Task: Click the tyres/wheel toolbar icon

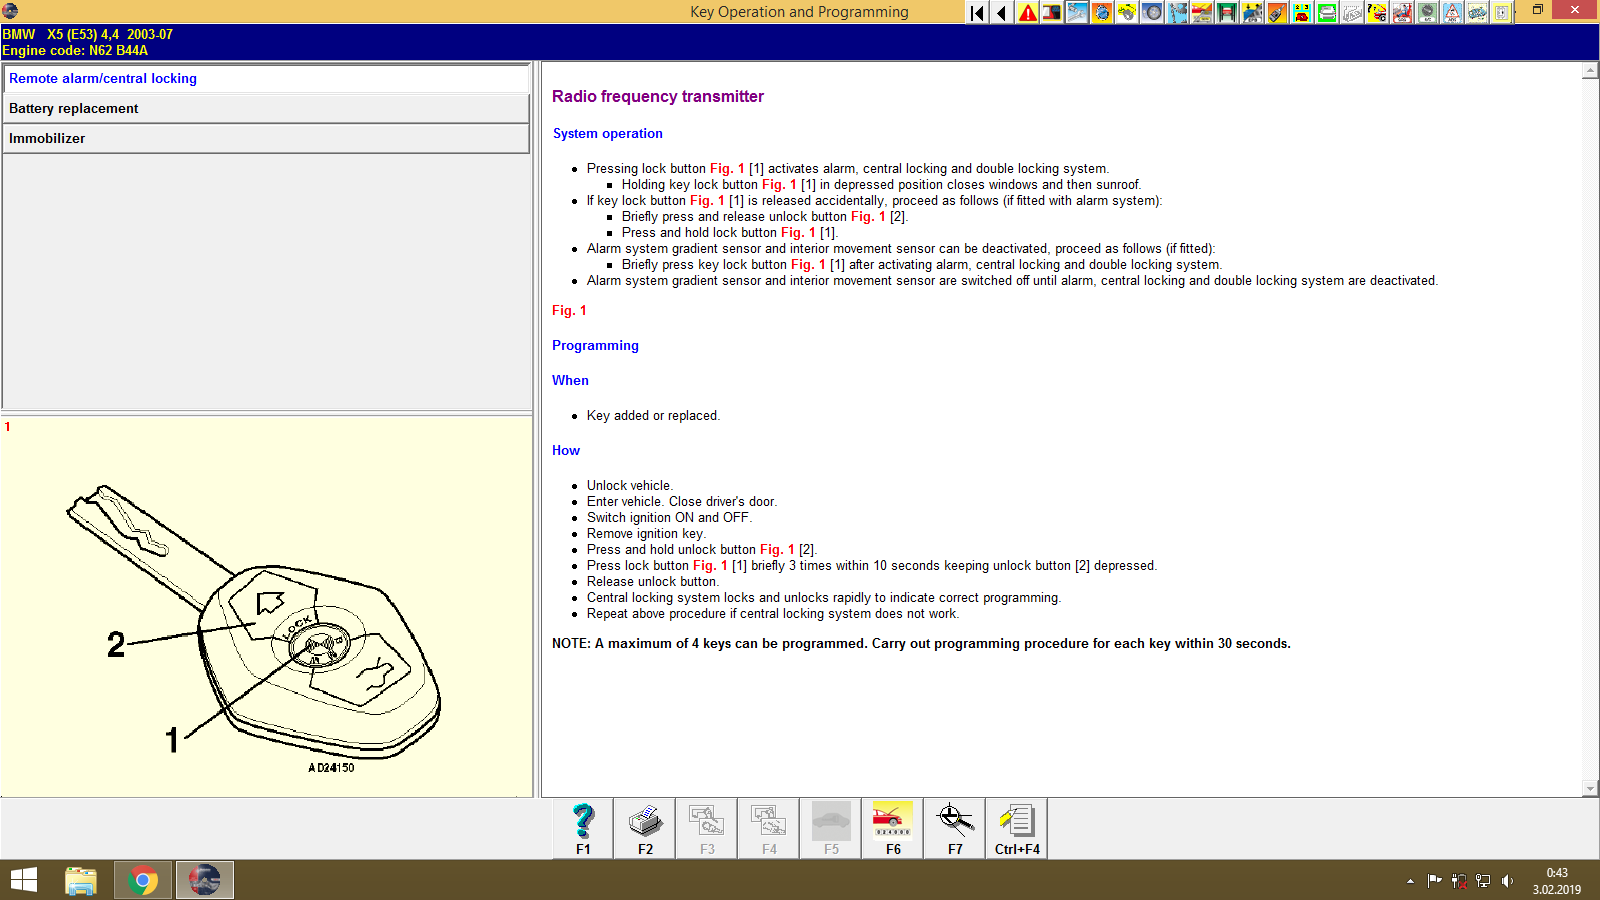Action: click(1152, 13)
